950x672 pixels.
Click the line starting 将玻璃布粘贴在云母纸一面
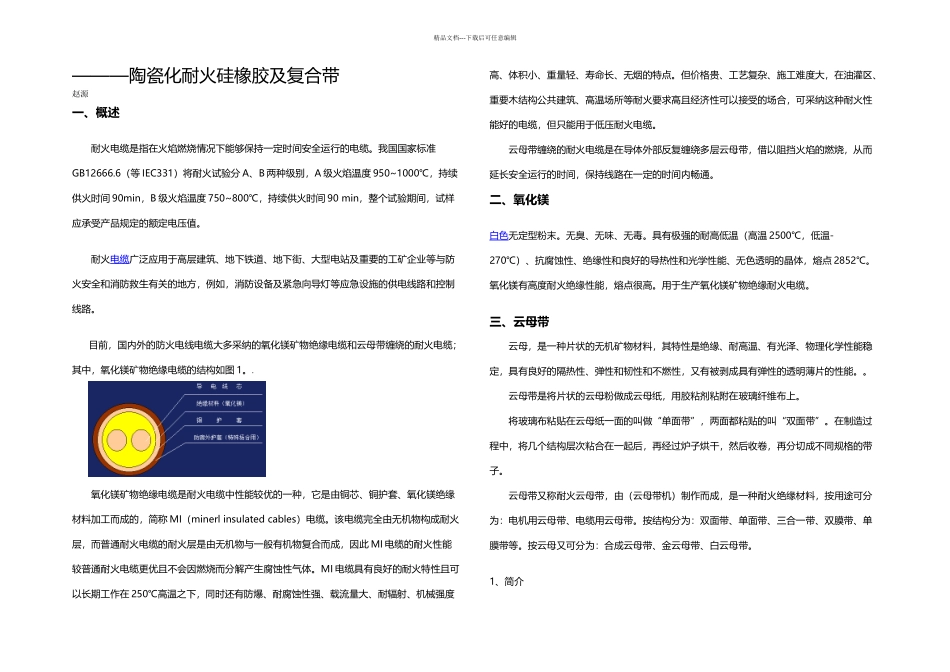(x=690, y=421)
